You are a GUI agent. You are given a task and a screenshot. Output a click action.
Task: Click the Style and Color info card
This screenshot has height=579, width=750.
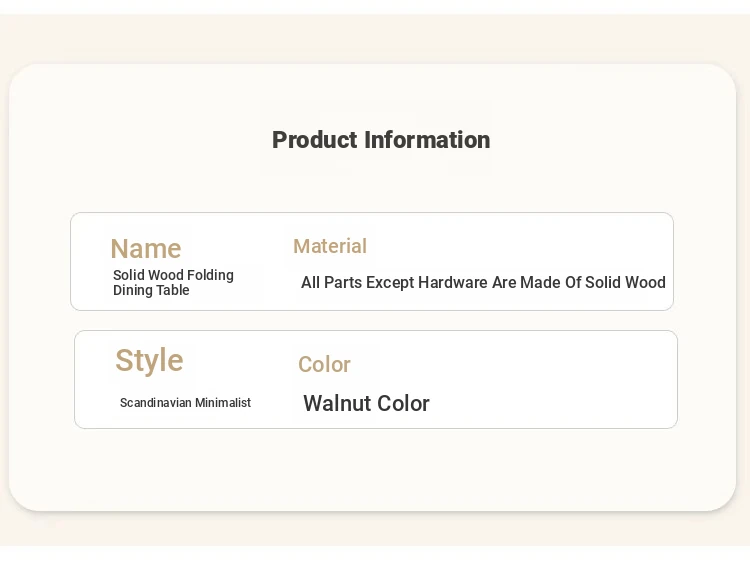tap(376, 379)
